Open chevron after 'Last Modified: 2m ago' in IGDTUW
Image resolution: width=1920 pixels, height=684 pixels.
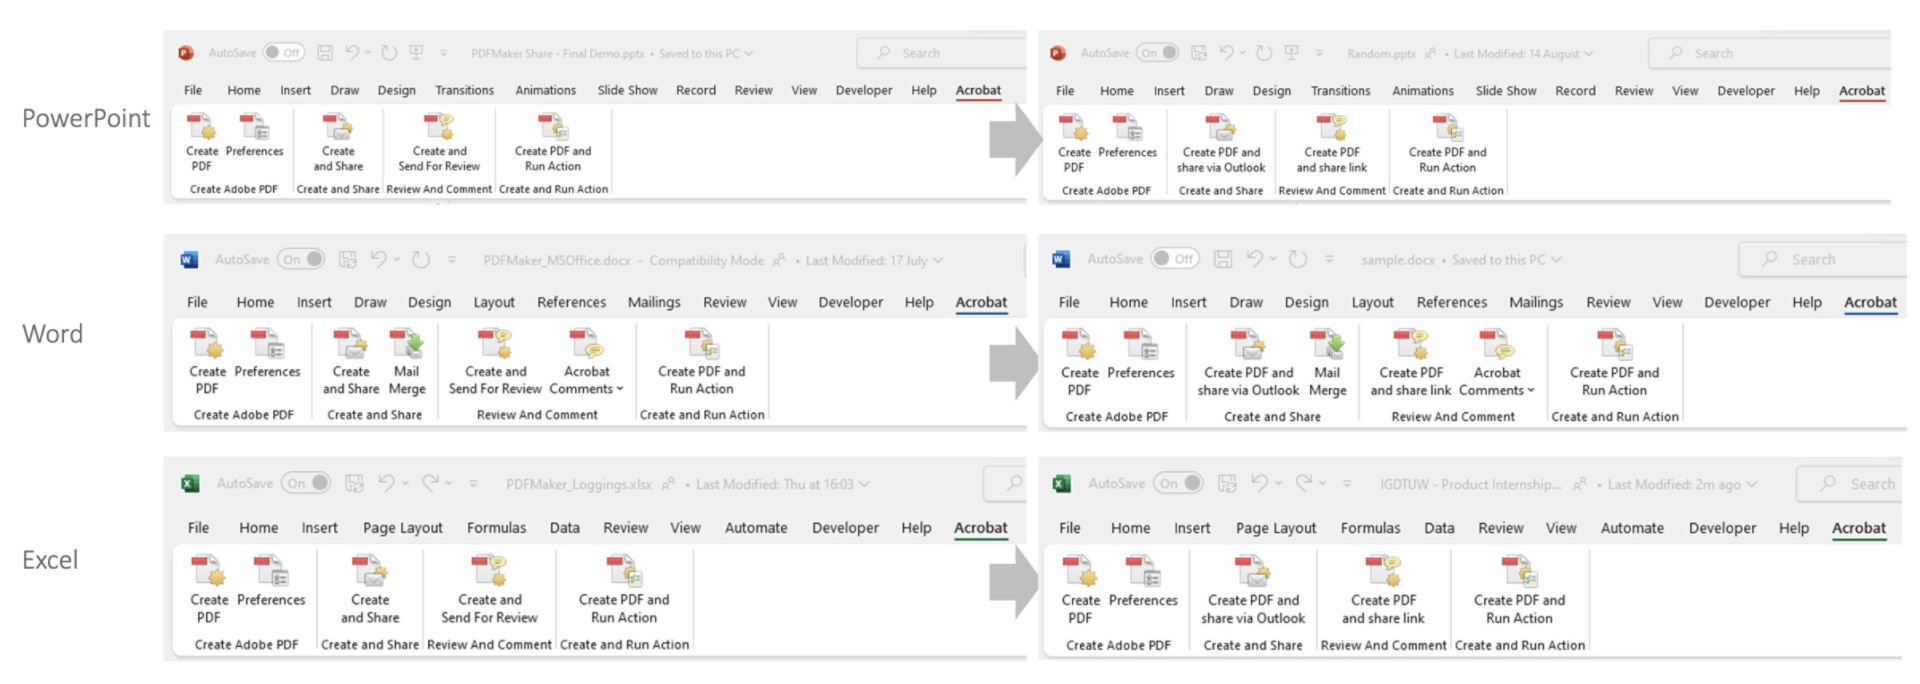coord(1751,484)
